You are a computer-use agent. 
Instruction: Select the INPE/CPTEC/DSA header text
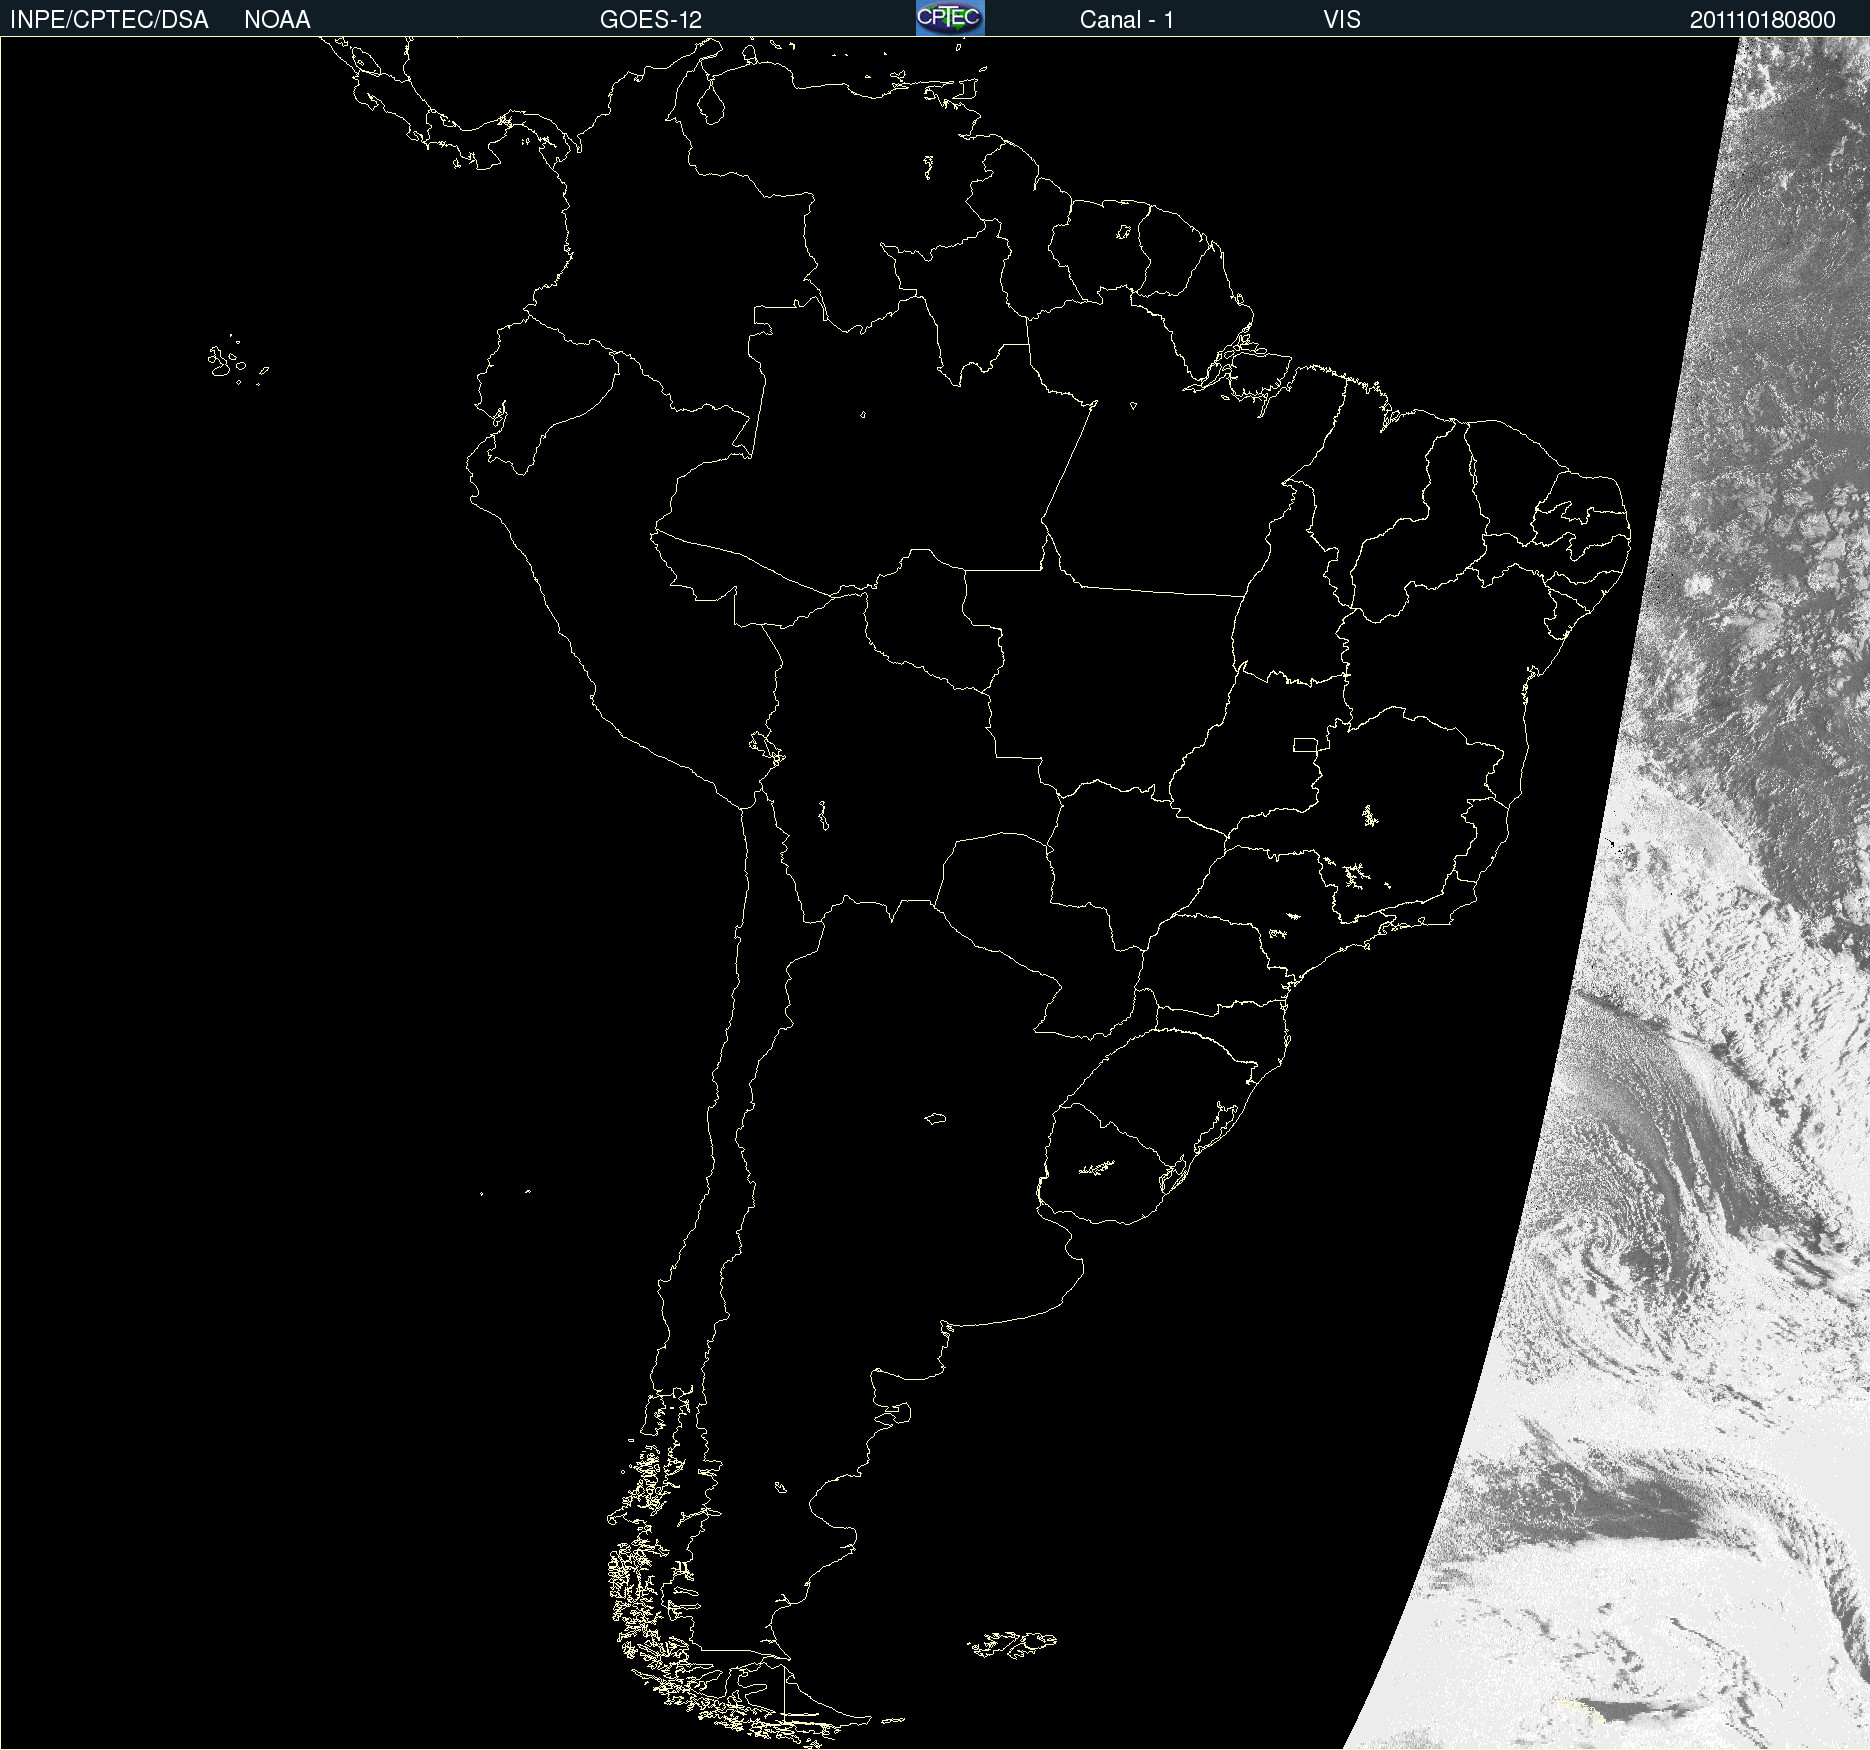coord(109,20)
